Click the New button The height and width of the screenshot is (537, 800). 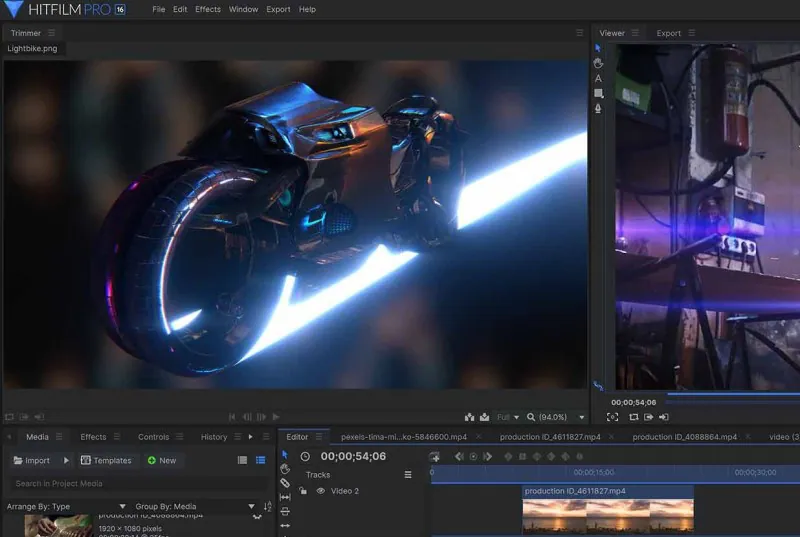162,461
